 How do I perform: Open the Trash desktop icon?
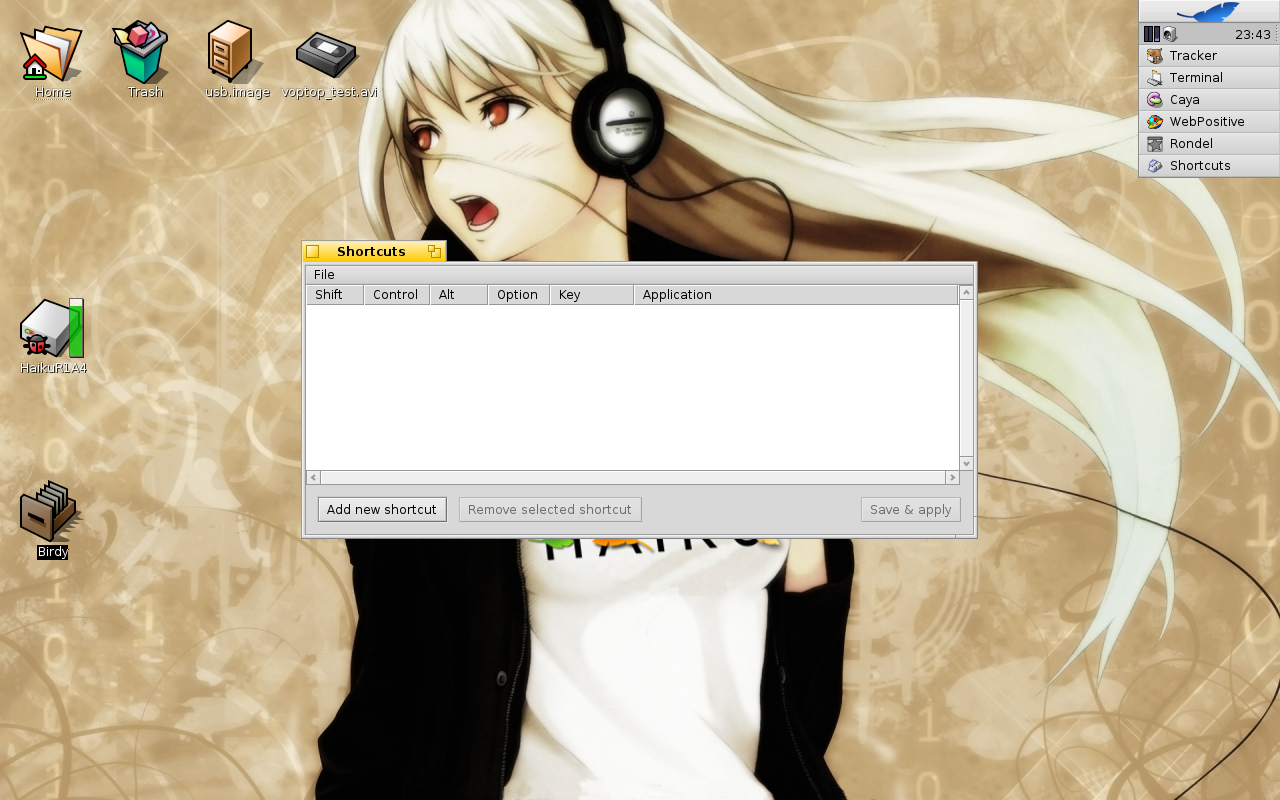(143, 54)
